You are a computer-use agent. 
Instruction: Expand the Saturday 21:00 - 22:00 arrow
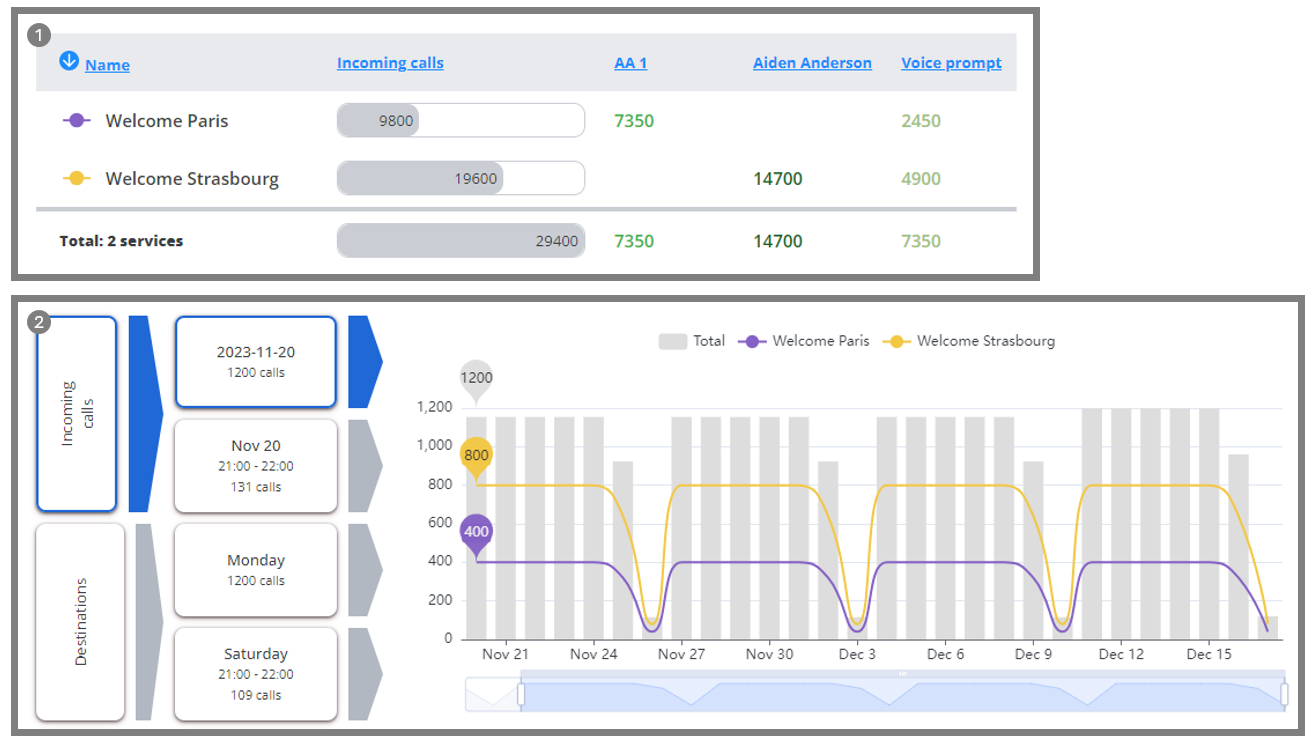[364, 674]
